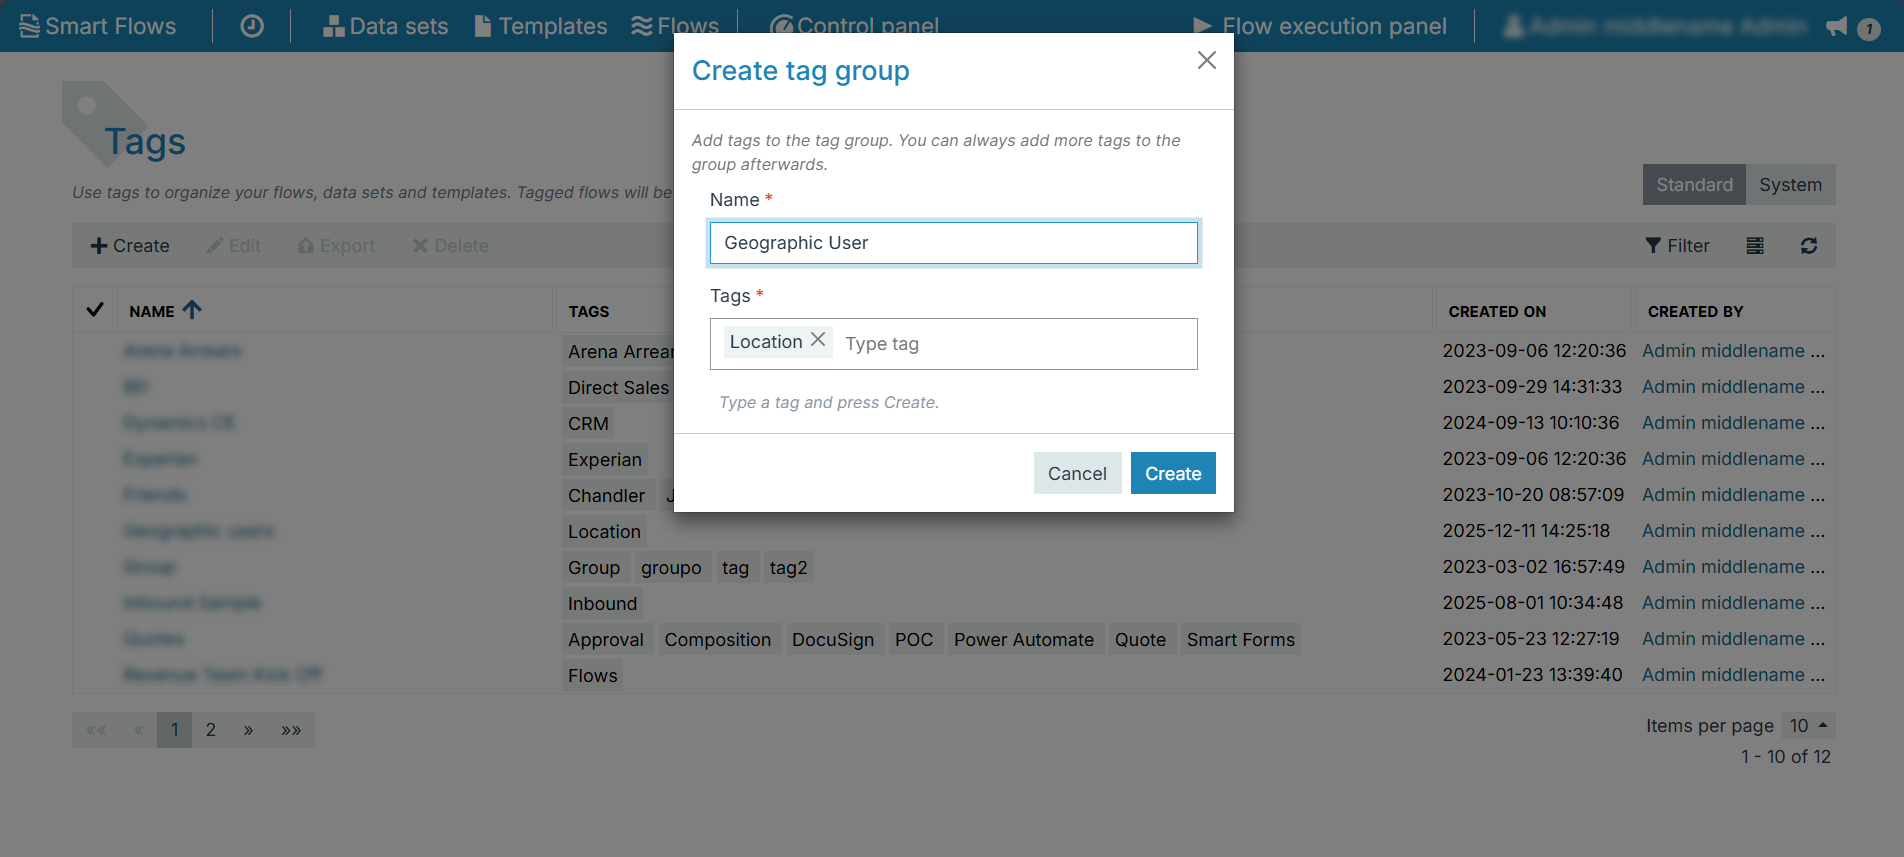Open the Templates menu

click(x=541, y=26)
